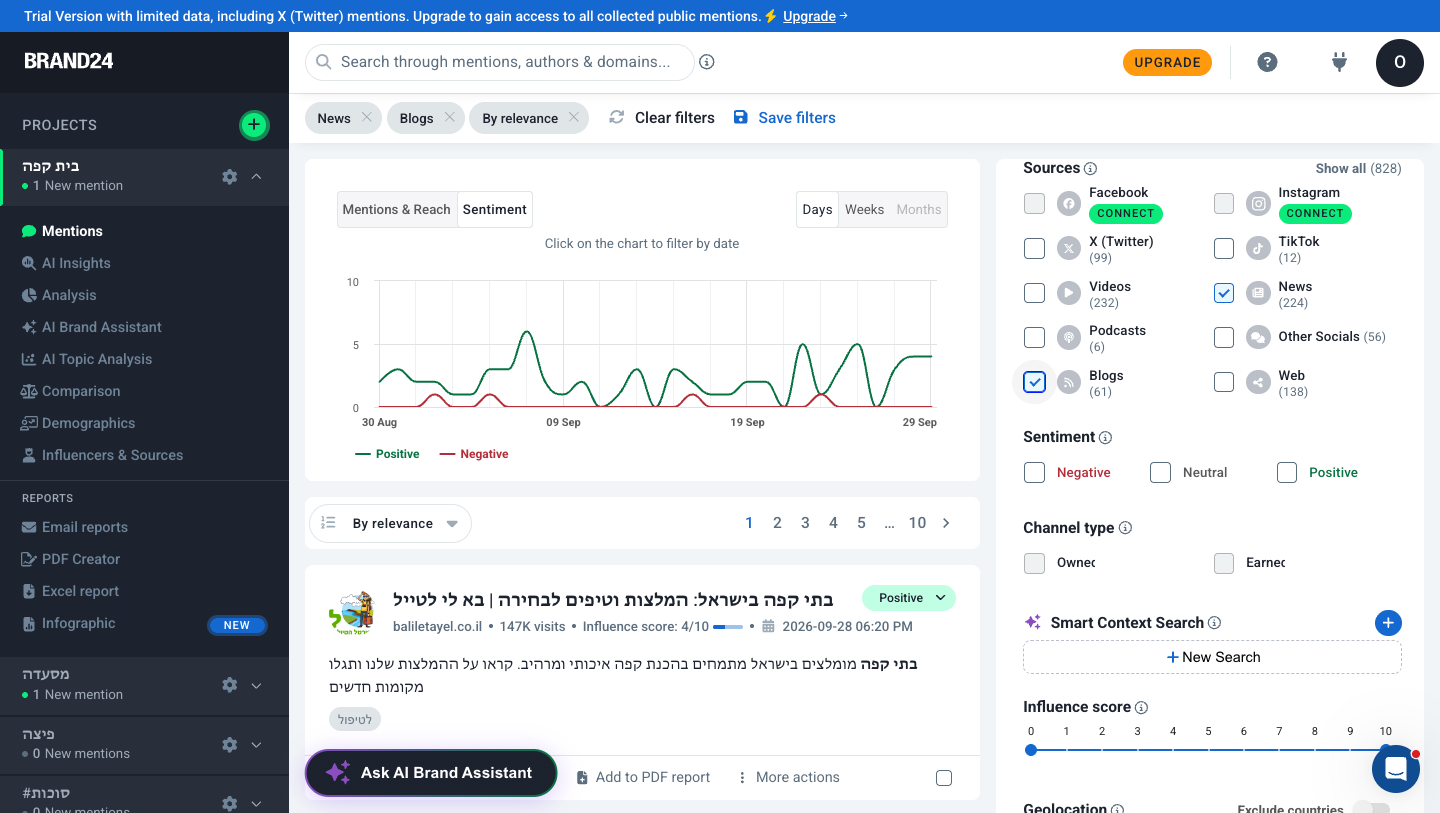The height and width of the screenshot is (813, 1440).
Task: Remove the By relevance filter chip
Action: tap(574, 117)
